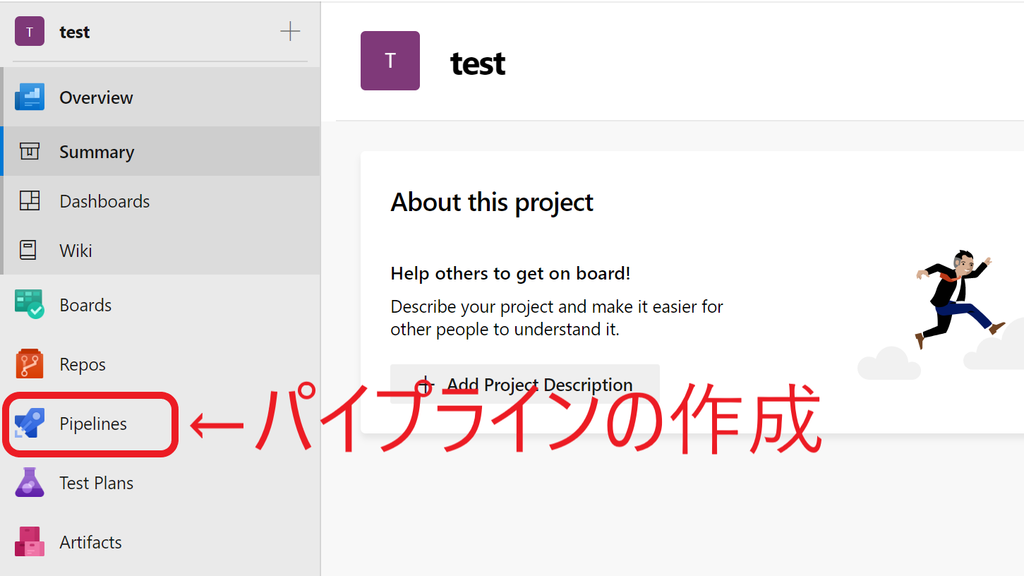Click the Test Plans flask icon
The image size is (1024, 576).
(x=29, y=483)
